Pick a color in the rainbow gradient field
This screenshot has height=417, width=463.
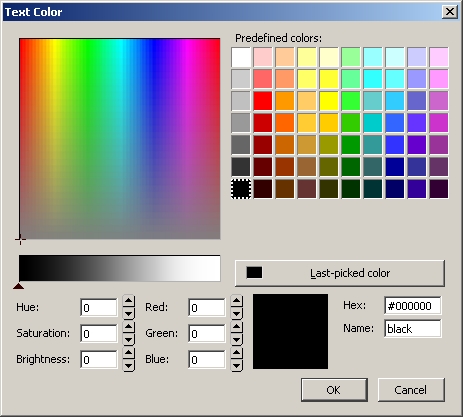click(x=120, y=139)
